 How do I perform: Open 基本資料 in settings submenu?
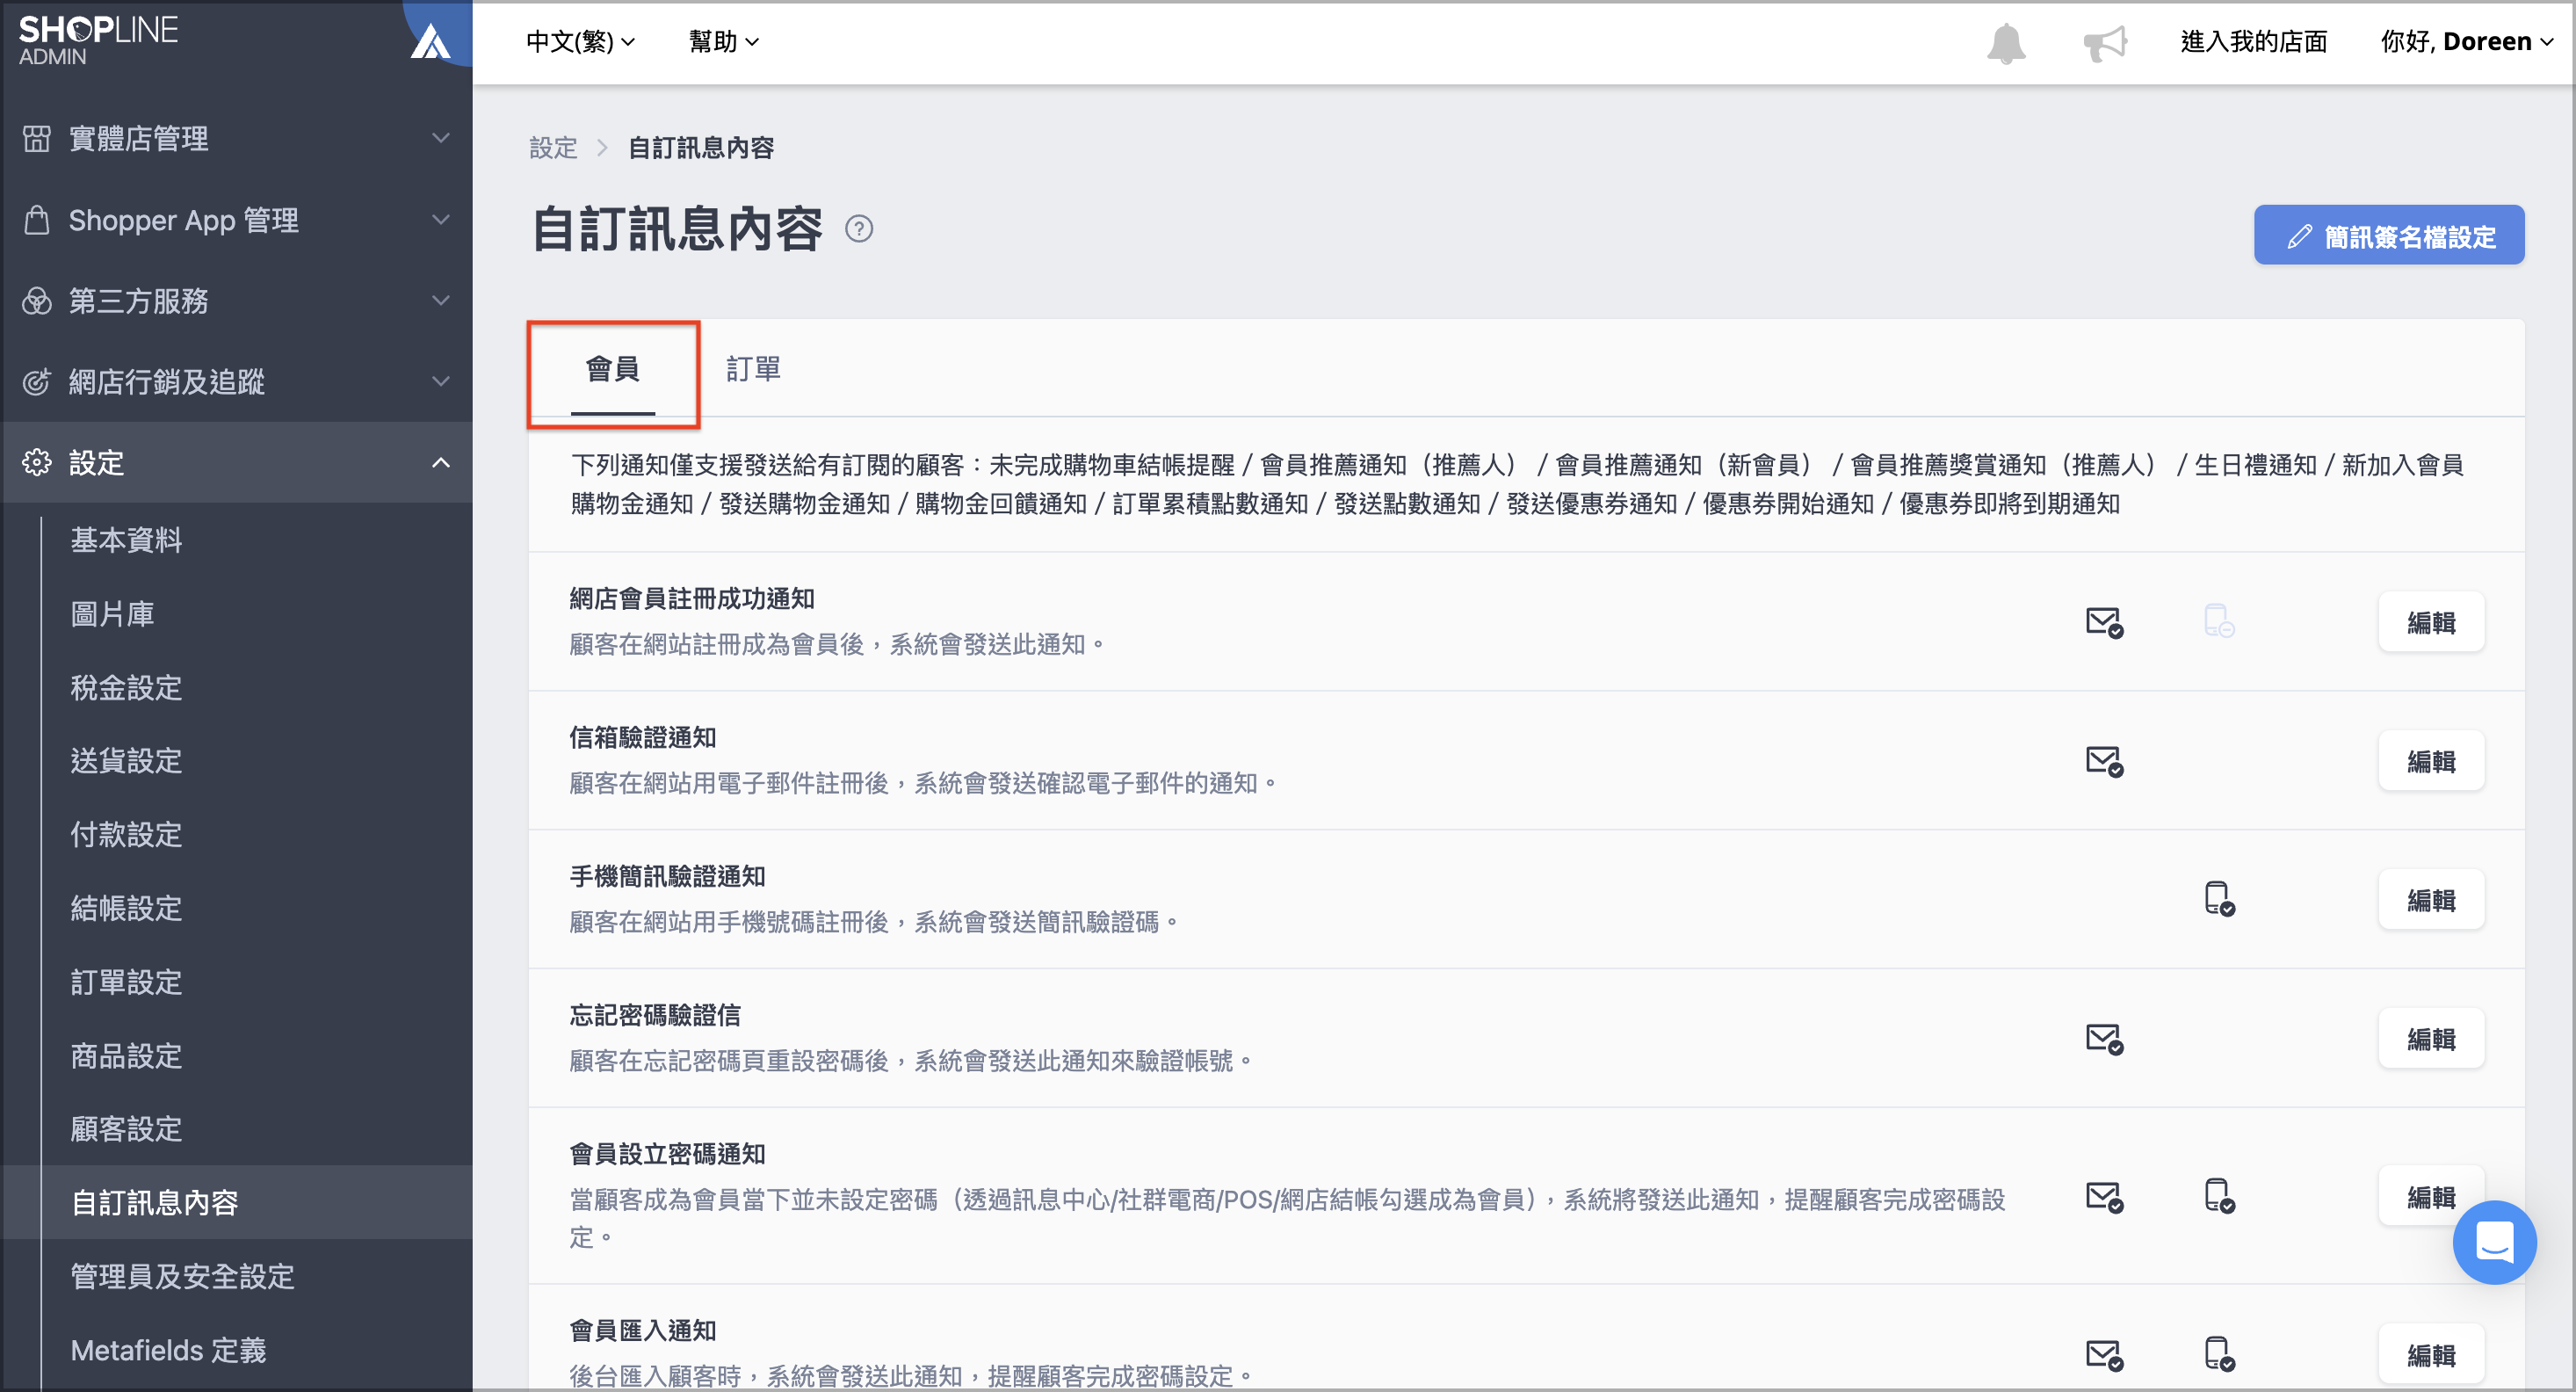coord(126,540)
